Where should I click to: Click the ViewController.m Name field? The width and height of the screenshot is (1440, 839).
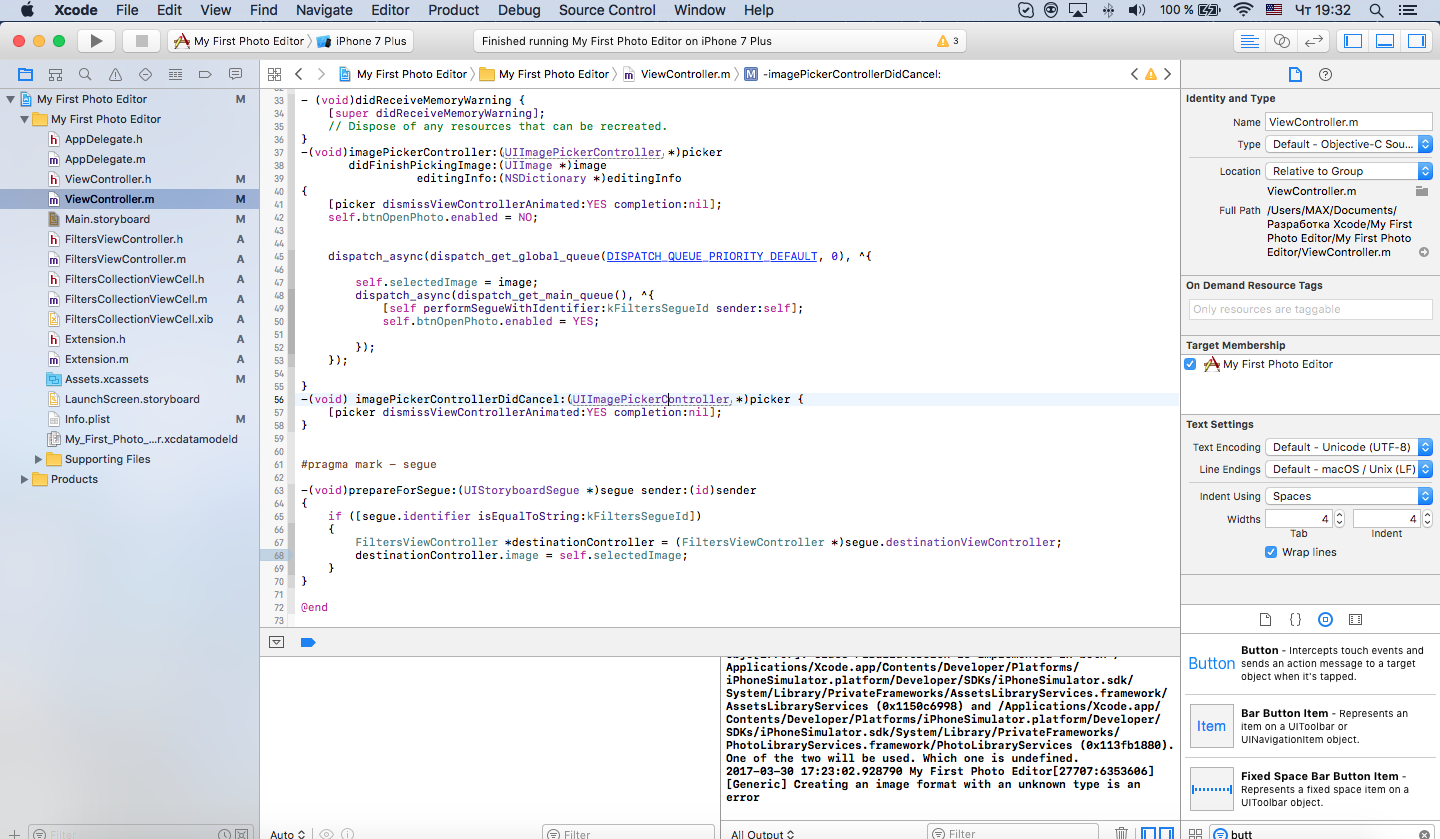[x=1349, y=122]
